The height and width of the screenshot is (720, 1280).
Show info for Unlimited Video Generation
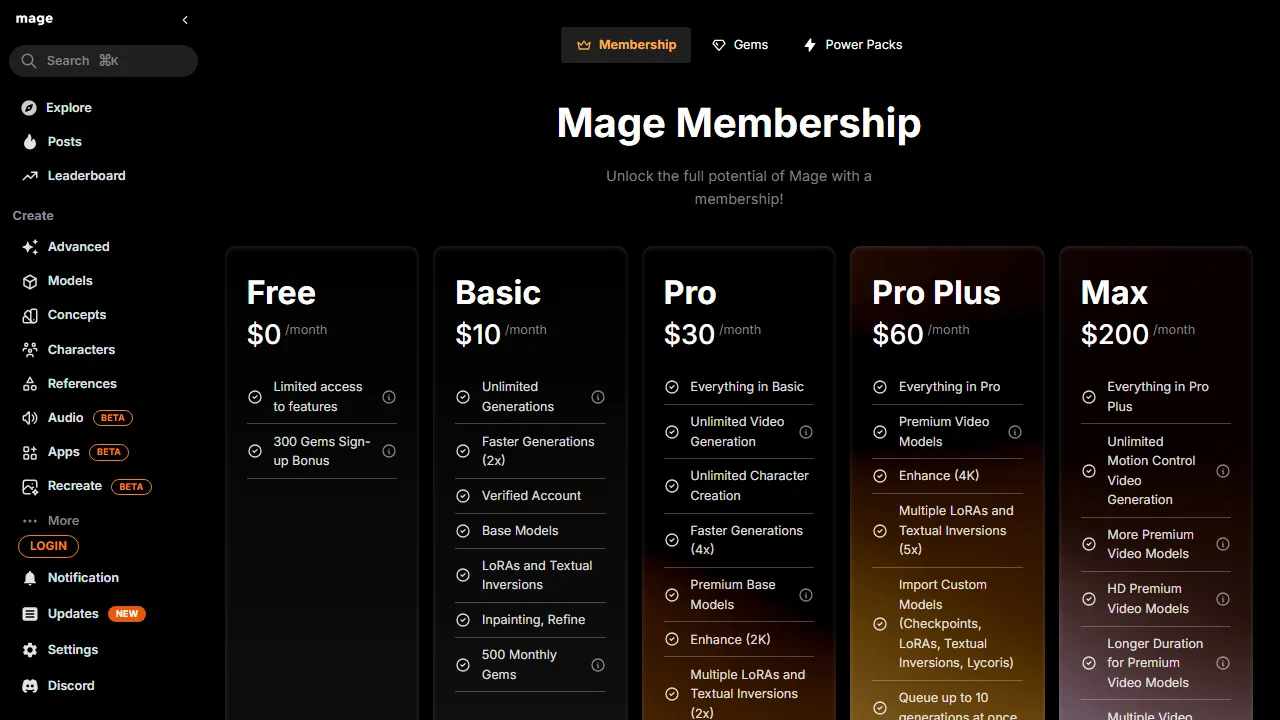point(806,432)
